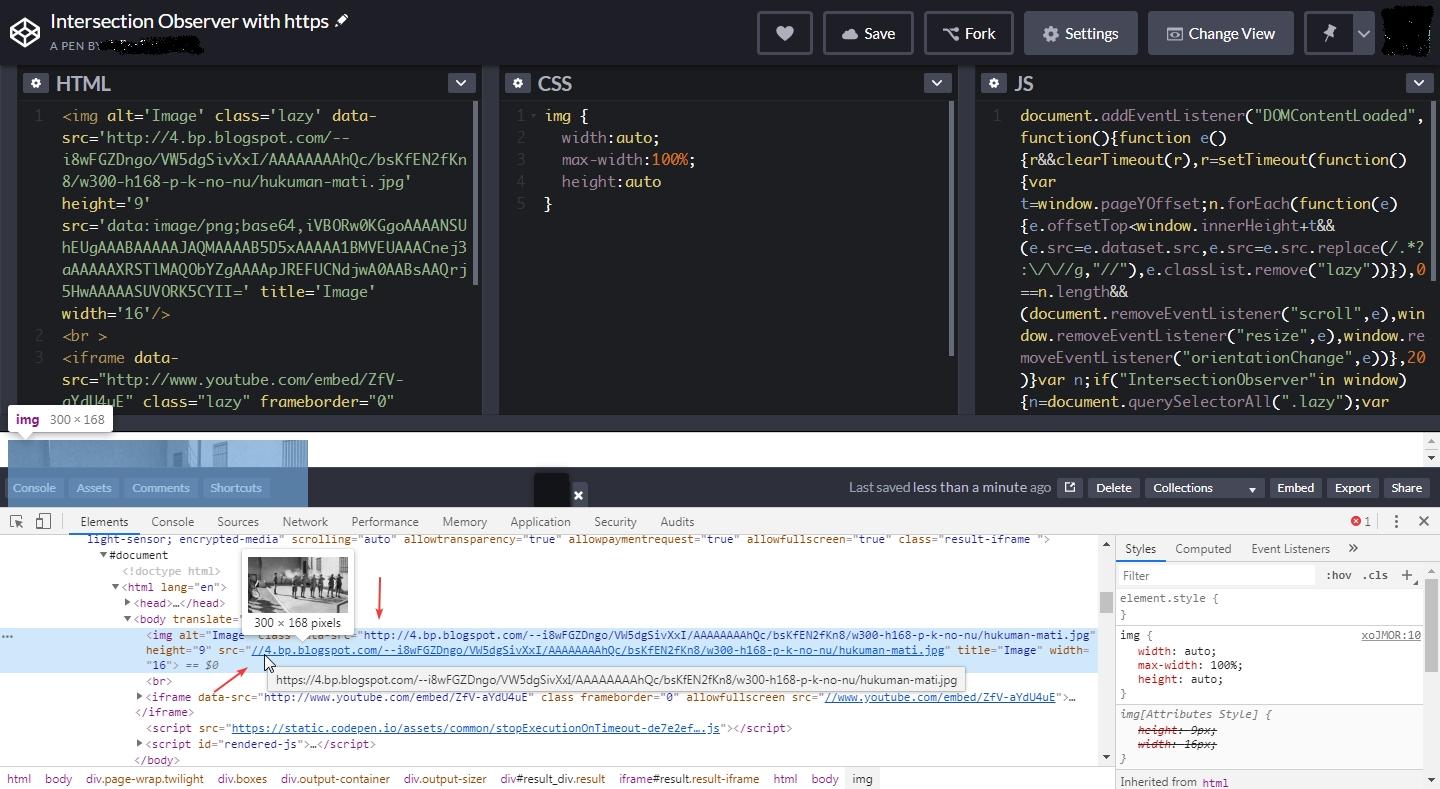Open the Comments button
The width and height of the screenshot is (1440, 789).
point(161,488)
